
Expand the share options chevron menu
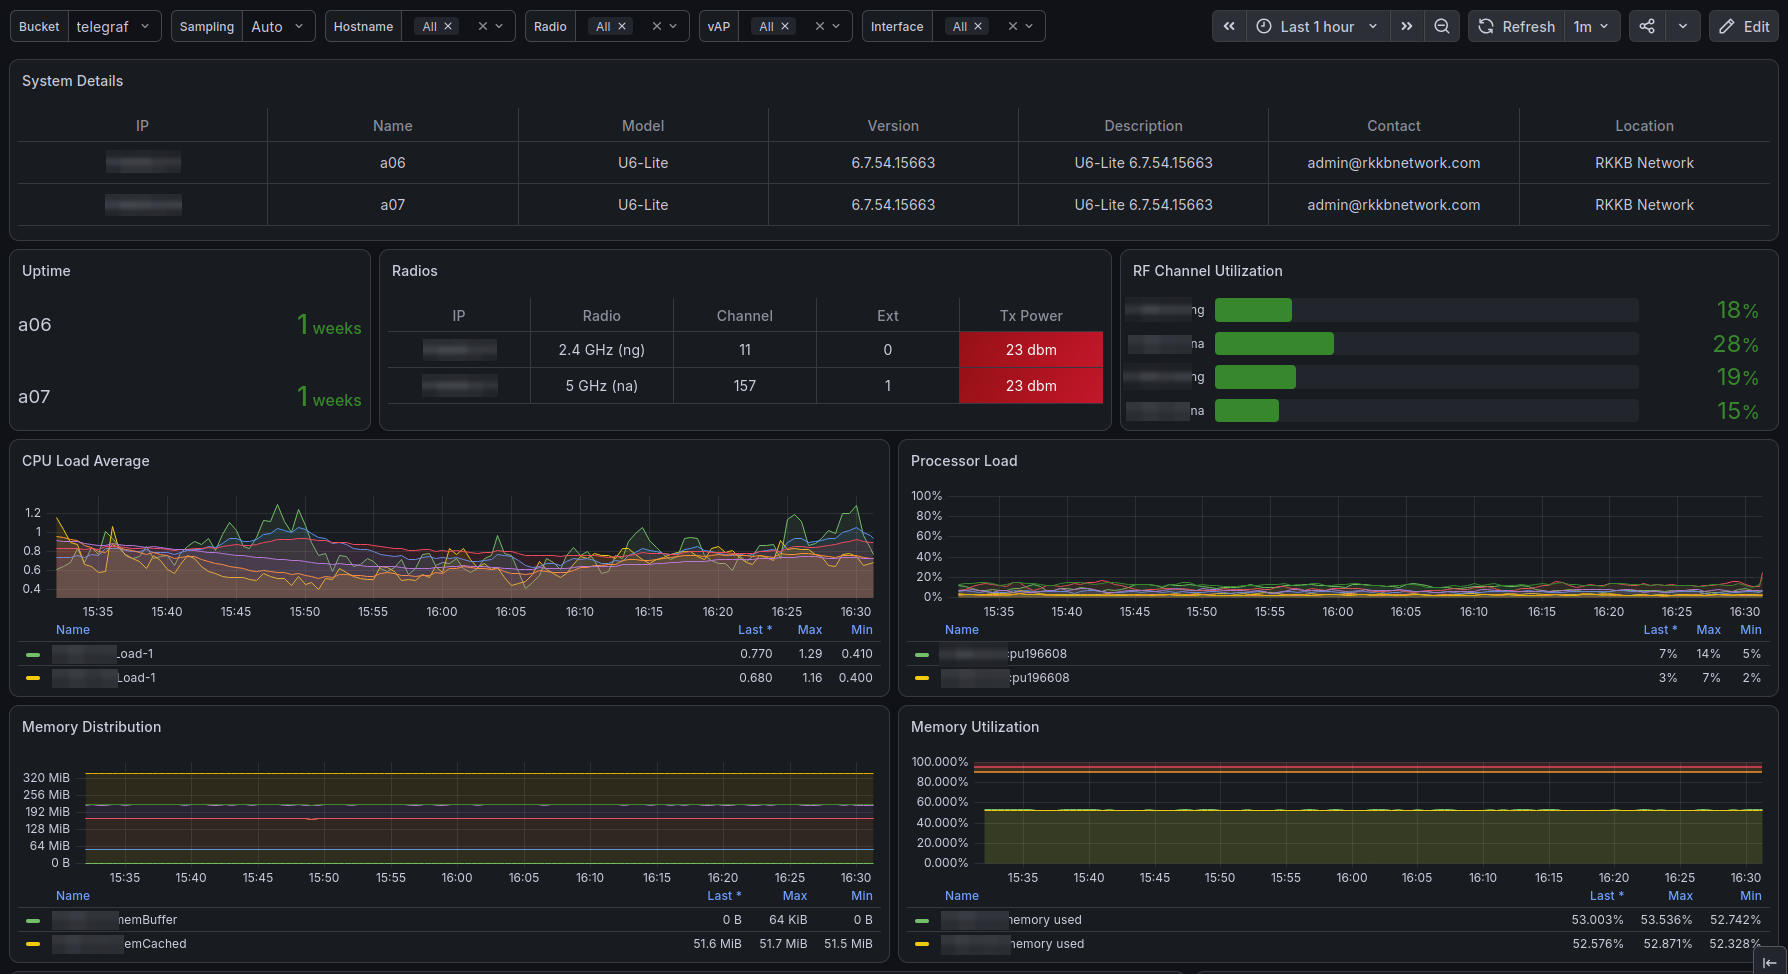[1683, 27]
